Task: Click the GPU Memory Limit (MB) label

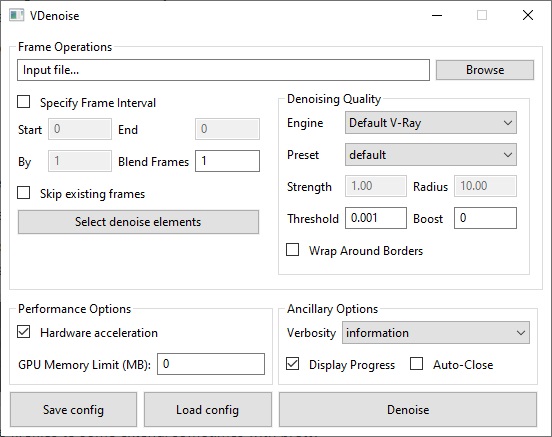Action: (x=84, y=364)
